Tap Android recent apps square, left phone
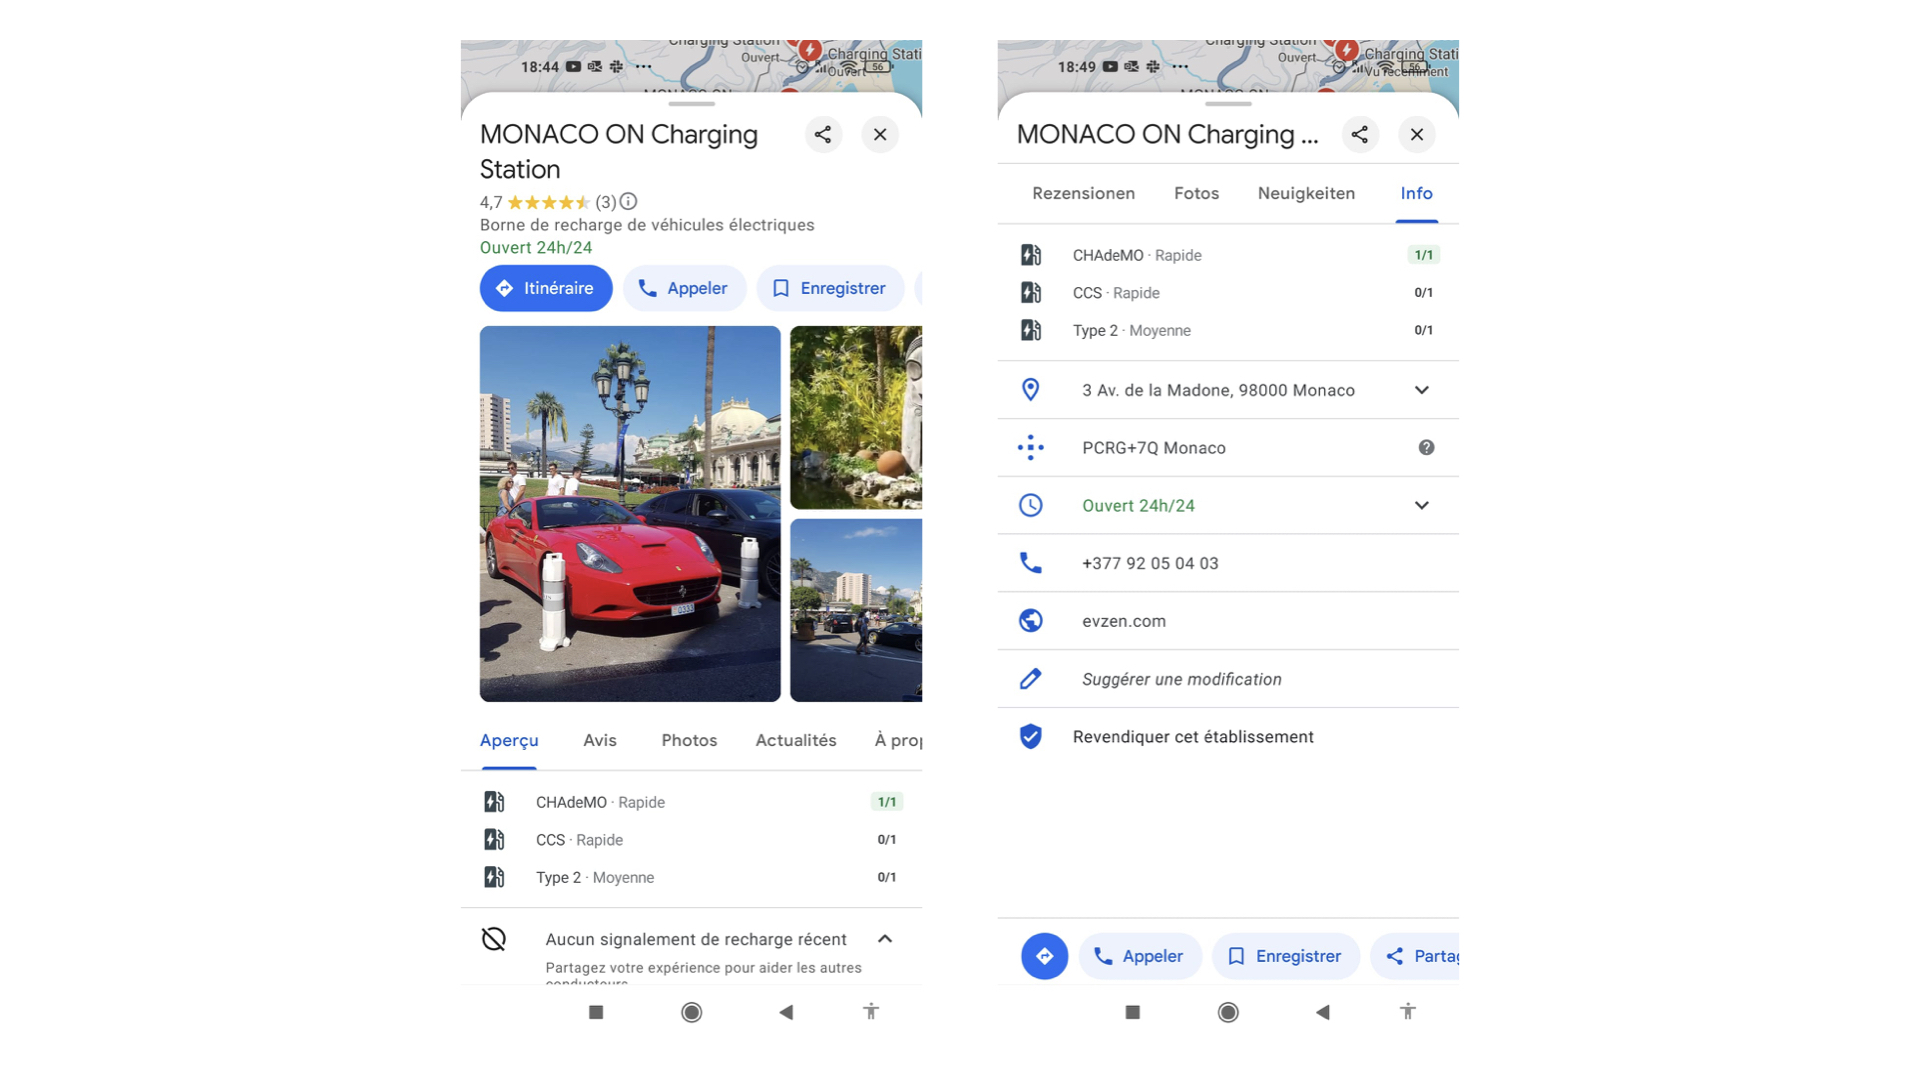Viewport: 1920px width, 1080px height. tap(596, 1012)
